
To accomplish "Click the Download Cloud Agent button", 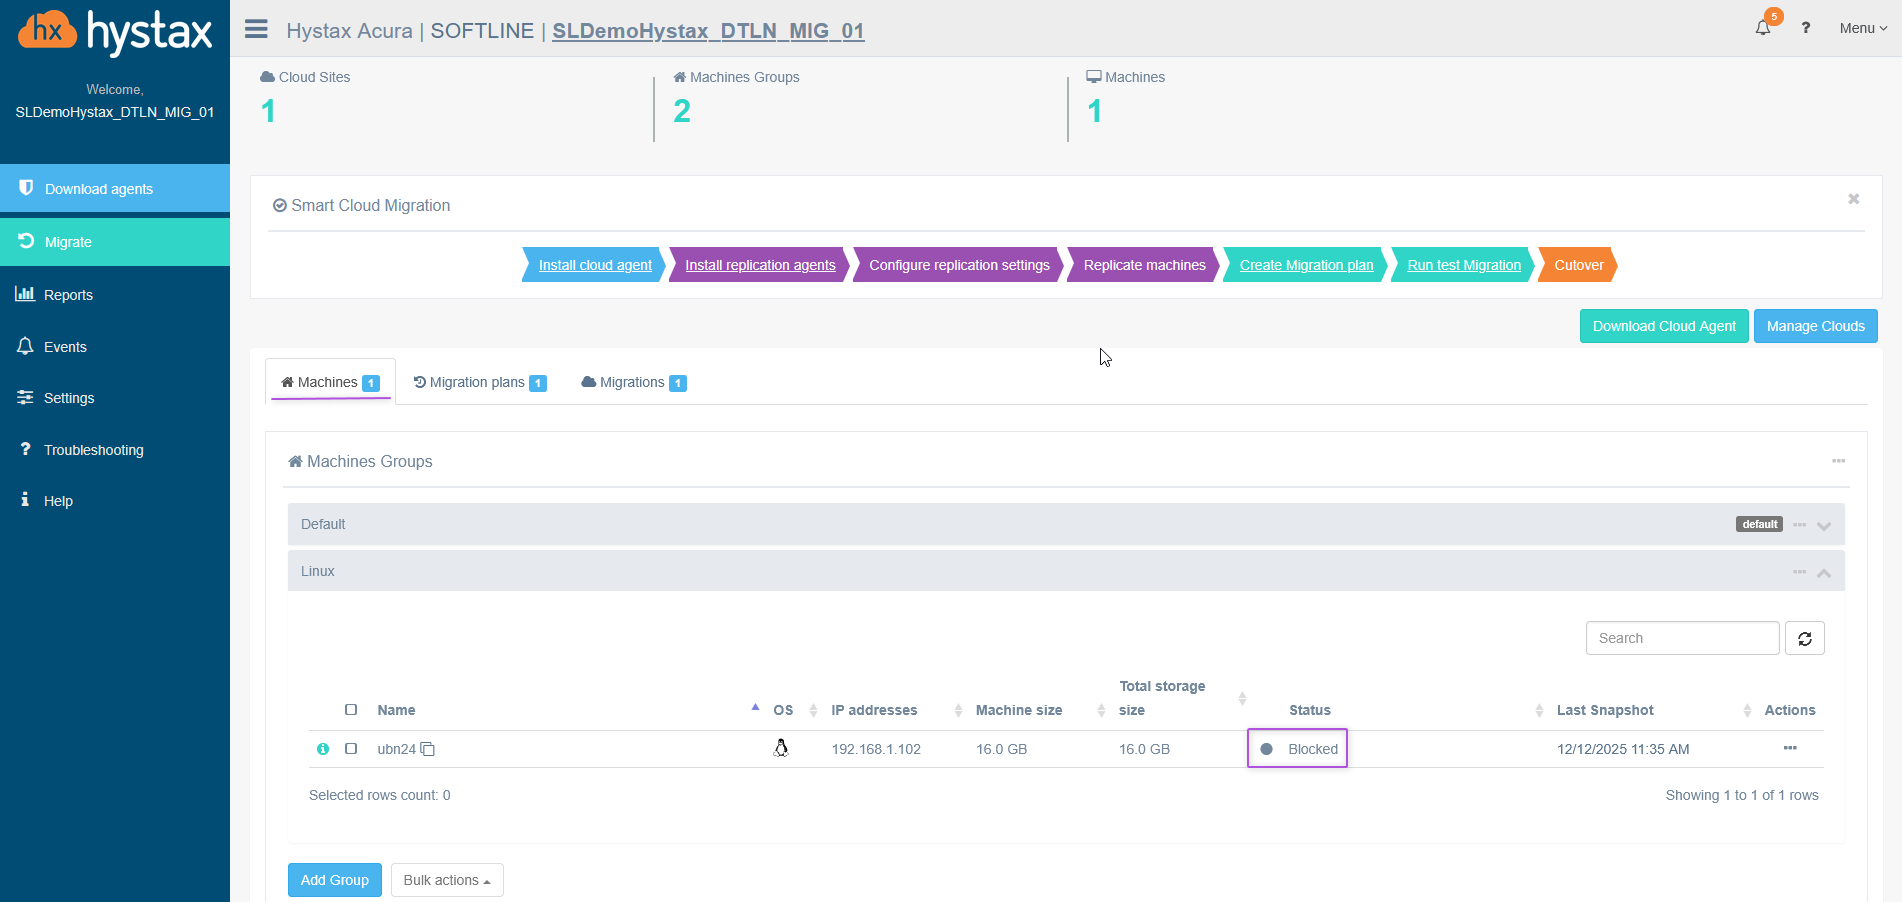I will coord(1663,326).
